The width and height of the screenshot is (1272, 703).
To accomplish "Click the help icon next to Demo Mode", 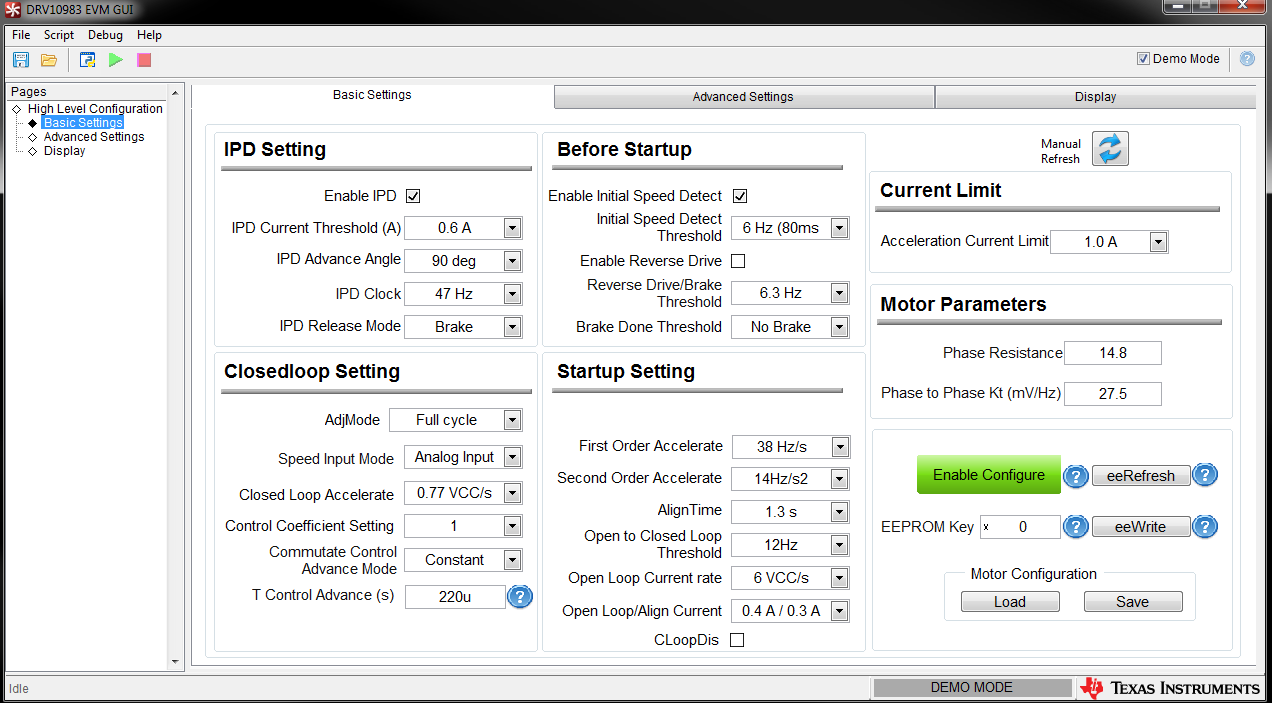I will tap(1247, 59).
